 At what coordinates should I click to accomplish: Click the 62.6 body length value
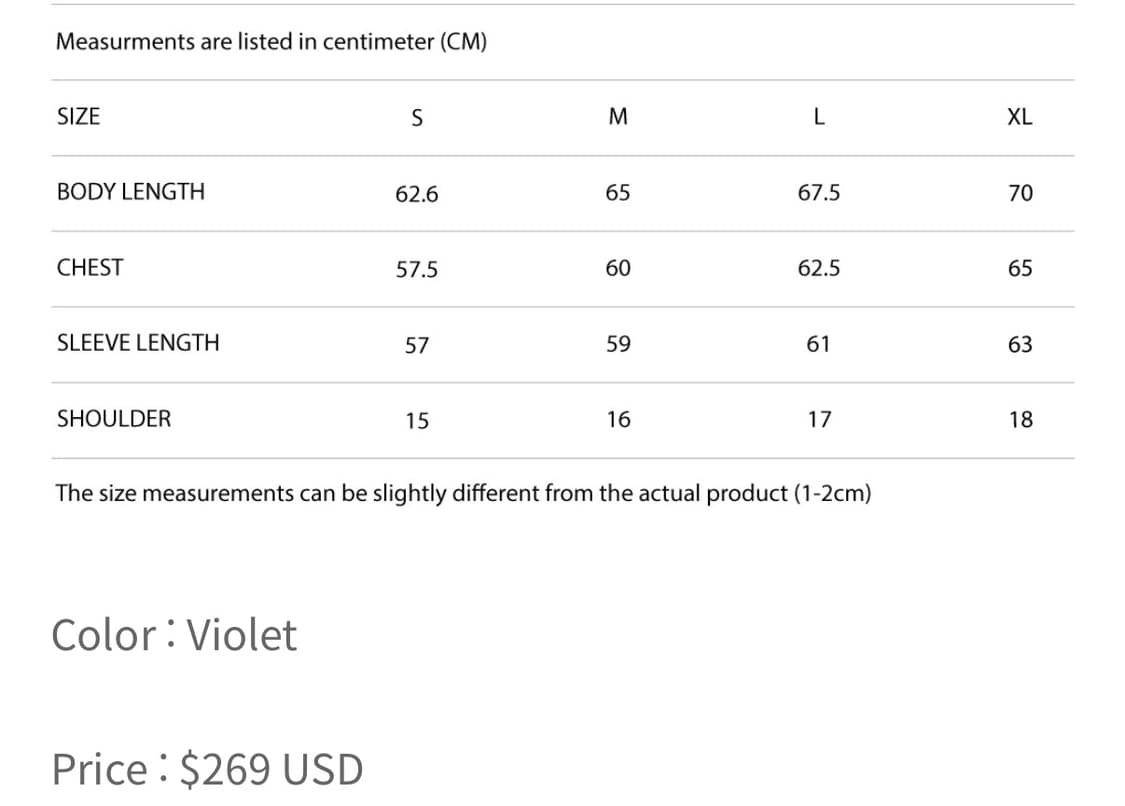pyautogui.click(x=417, y=194)
